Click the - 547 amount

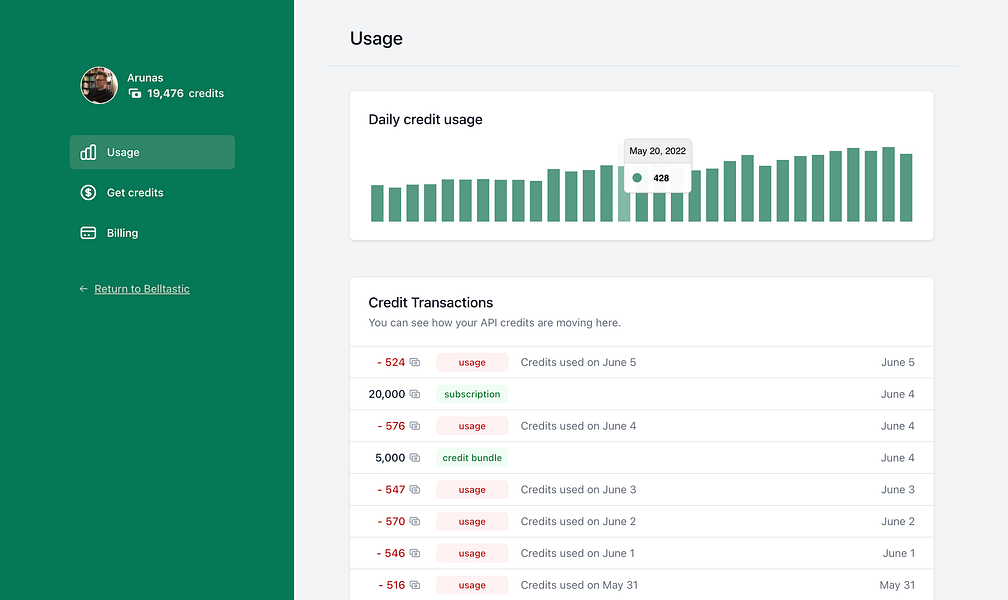tap(391, 489)
